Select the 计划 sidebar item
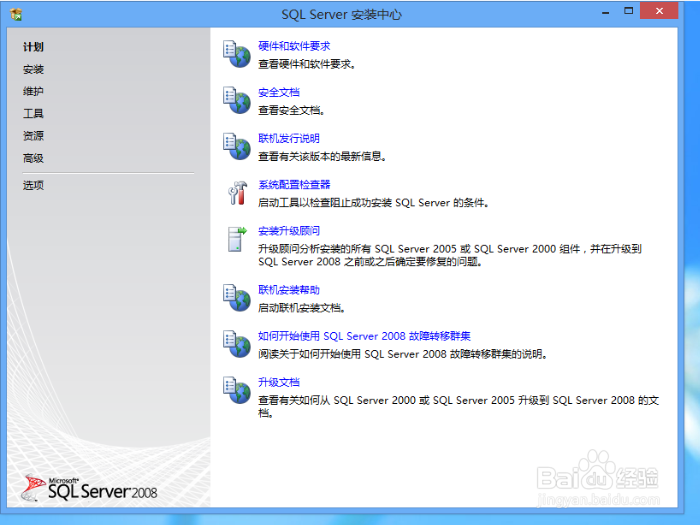Screen dimensions: 700x525 pyautogui.click(x=33, y=47)
